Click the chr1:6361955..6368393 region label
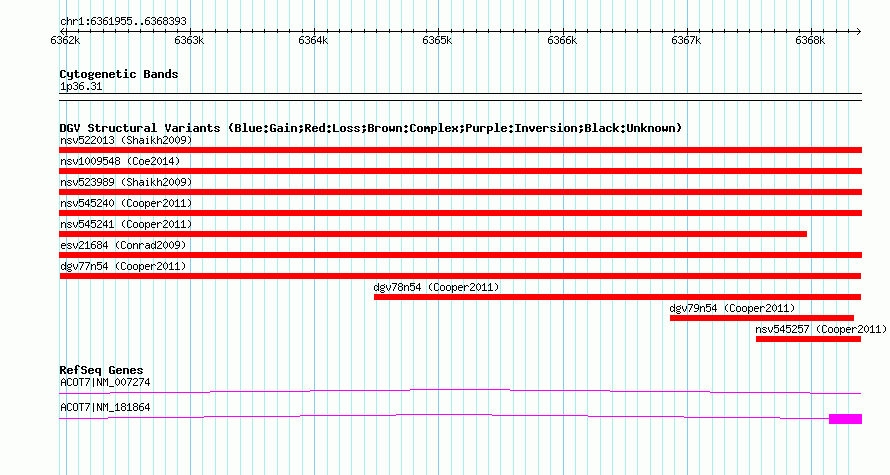Viewport: 890px width, 475px height. (123, 22)
